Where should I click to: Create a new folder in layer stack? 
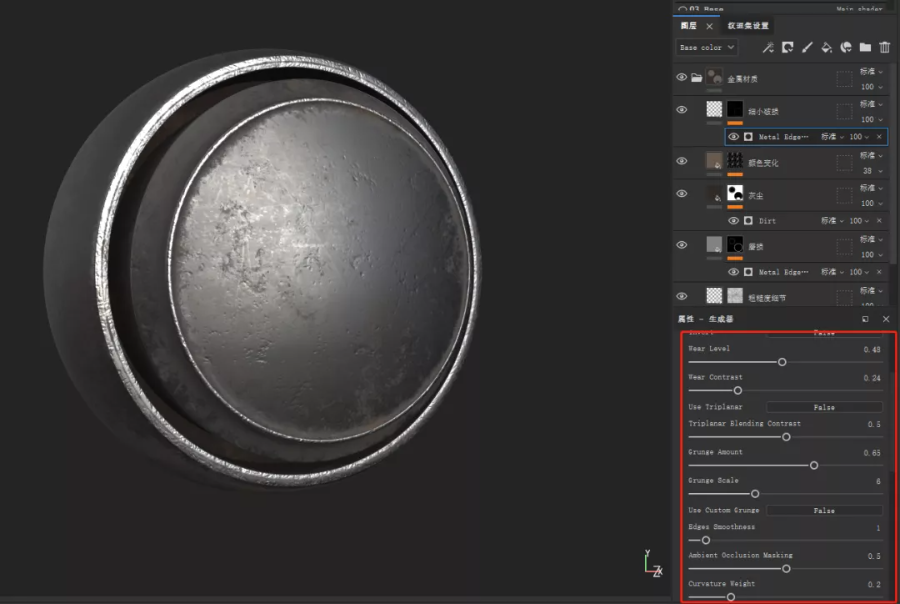pos(865,47)
